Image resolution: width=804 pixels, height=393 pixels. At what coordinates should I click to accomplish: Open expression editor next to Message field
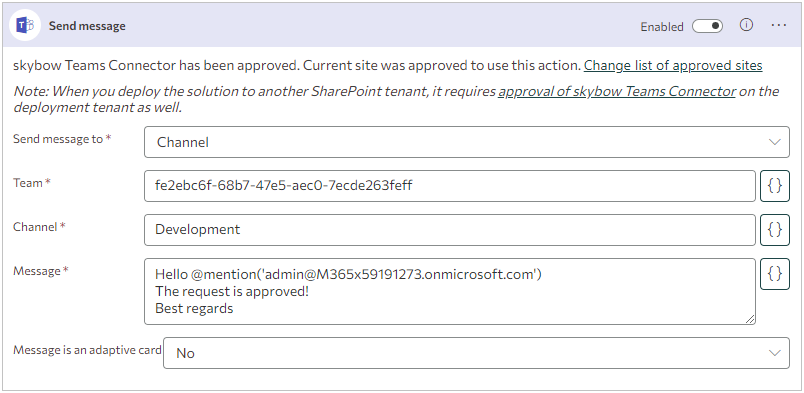(x=774, y=274)
